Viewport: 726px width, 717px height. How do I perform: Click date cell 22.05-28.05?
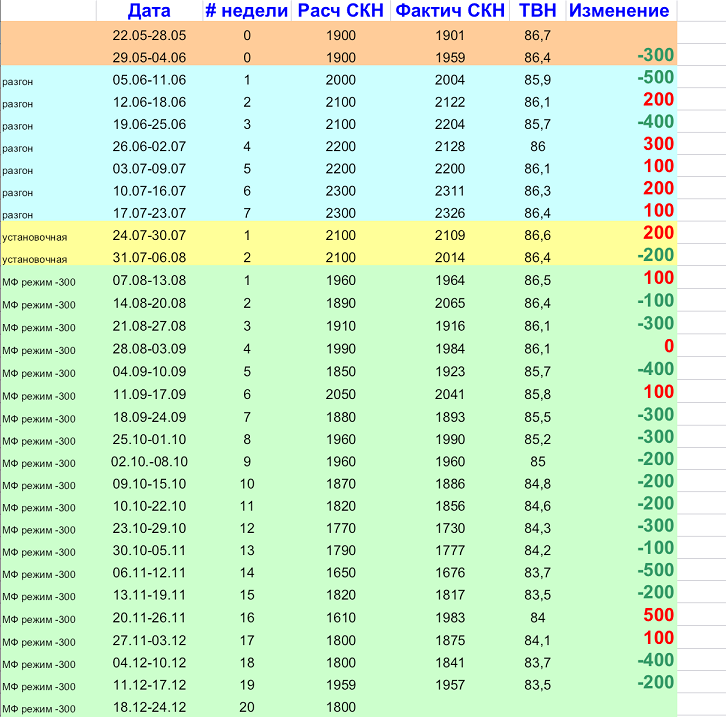click(x=149, y=36)
